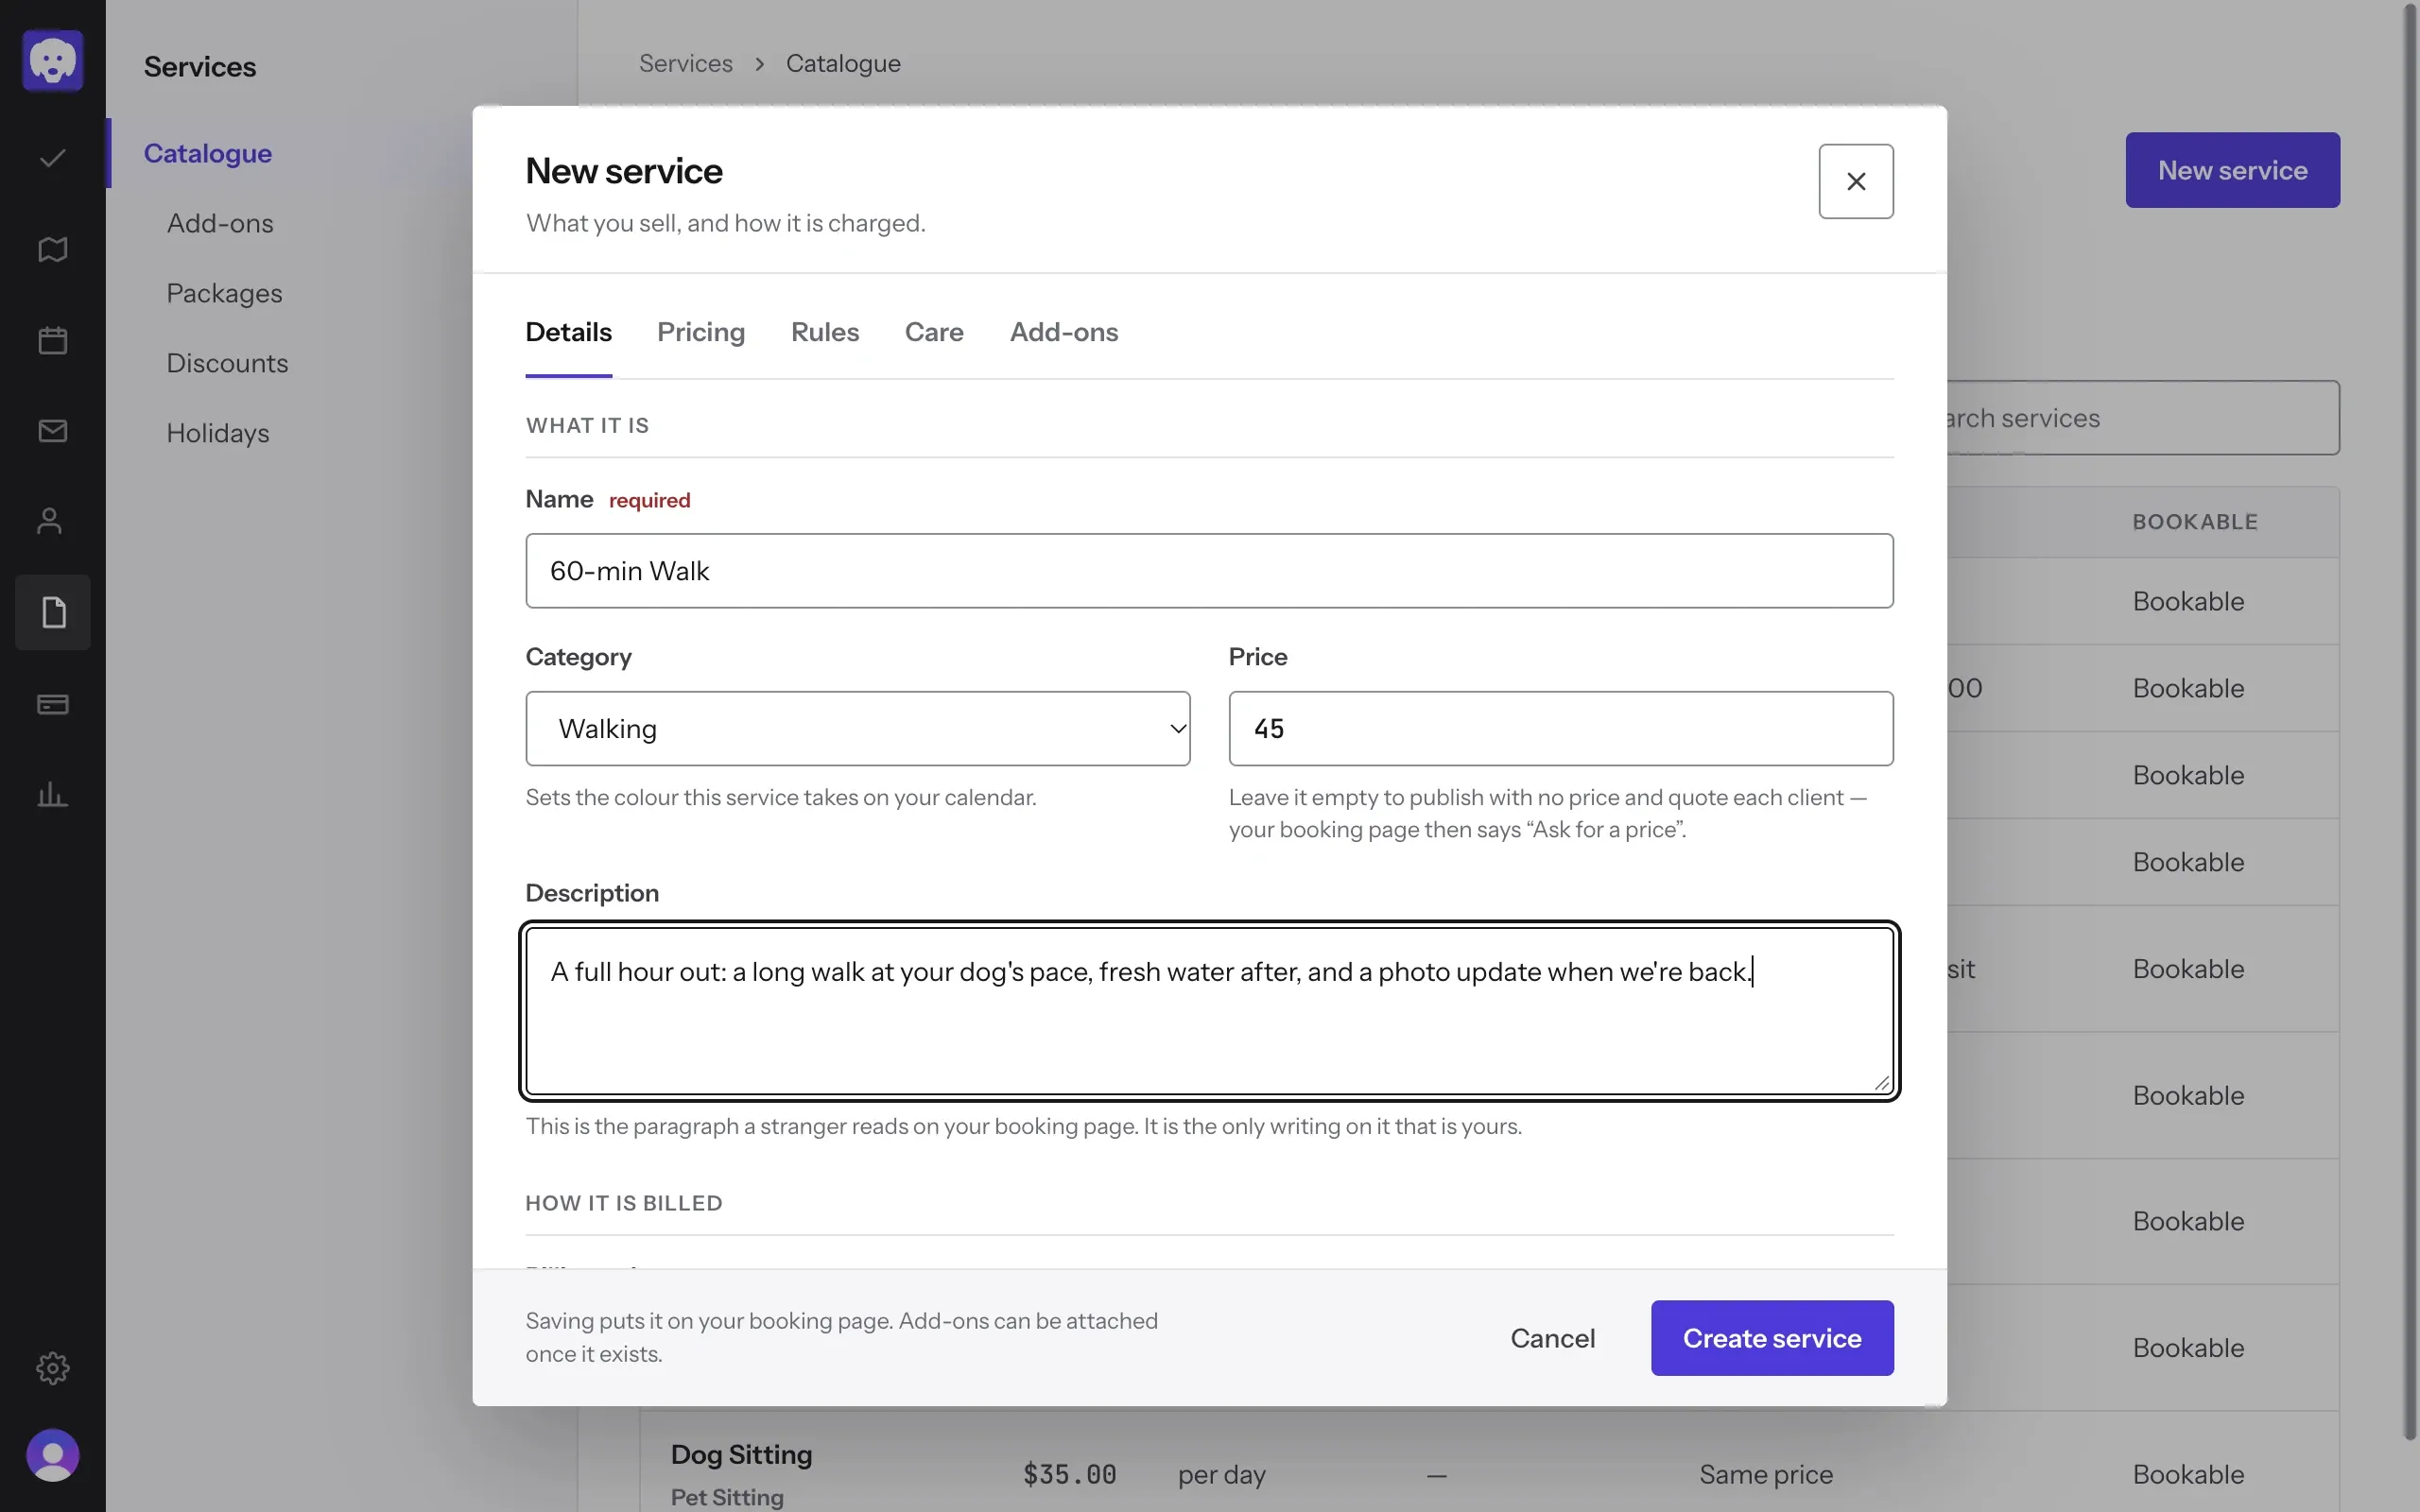Open the credit card payments icon
The image size is (2420, 1512).
click(x=53, y=704)
